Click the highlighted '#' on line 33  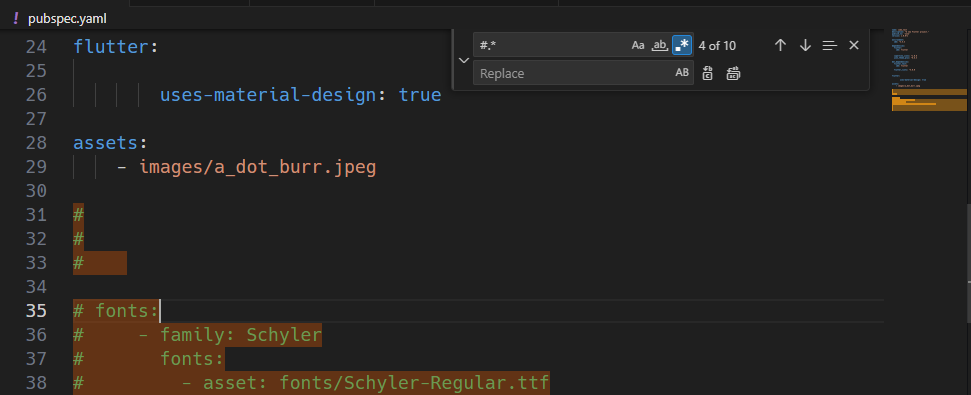(x=79, y=263)
